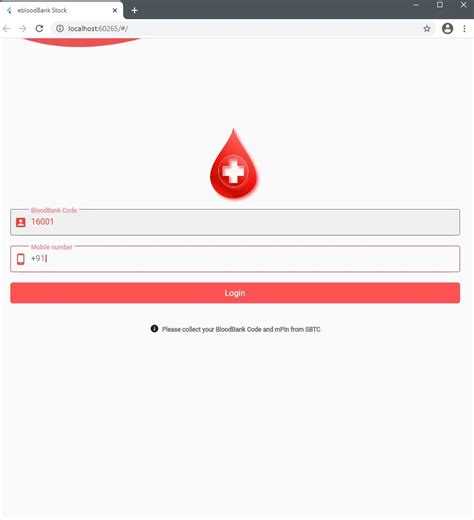
Task: Open the Chrome profile avatar icon
Action: (447, 29)
